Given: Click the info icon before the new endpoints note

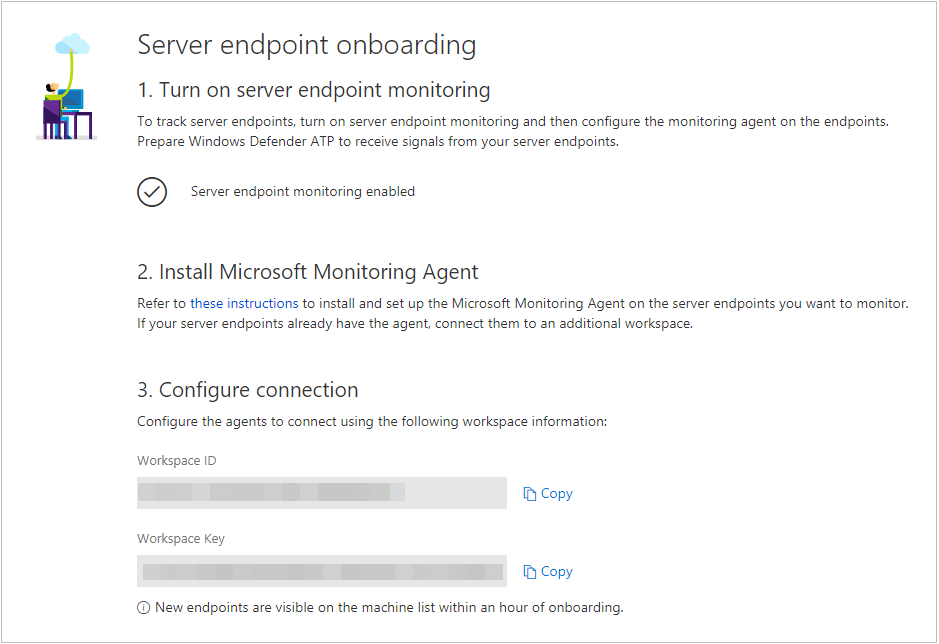Looking at the screenshot, I should [144, 608].
